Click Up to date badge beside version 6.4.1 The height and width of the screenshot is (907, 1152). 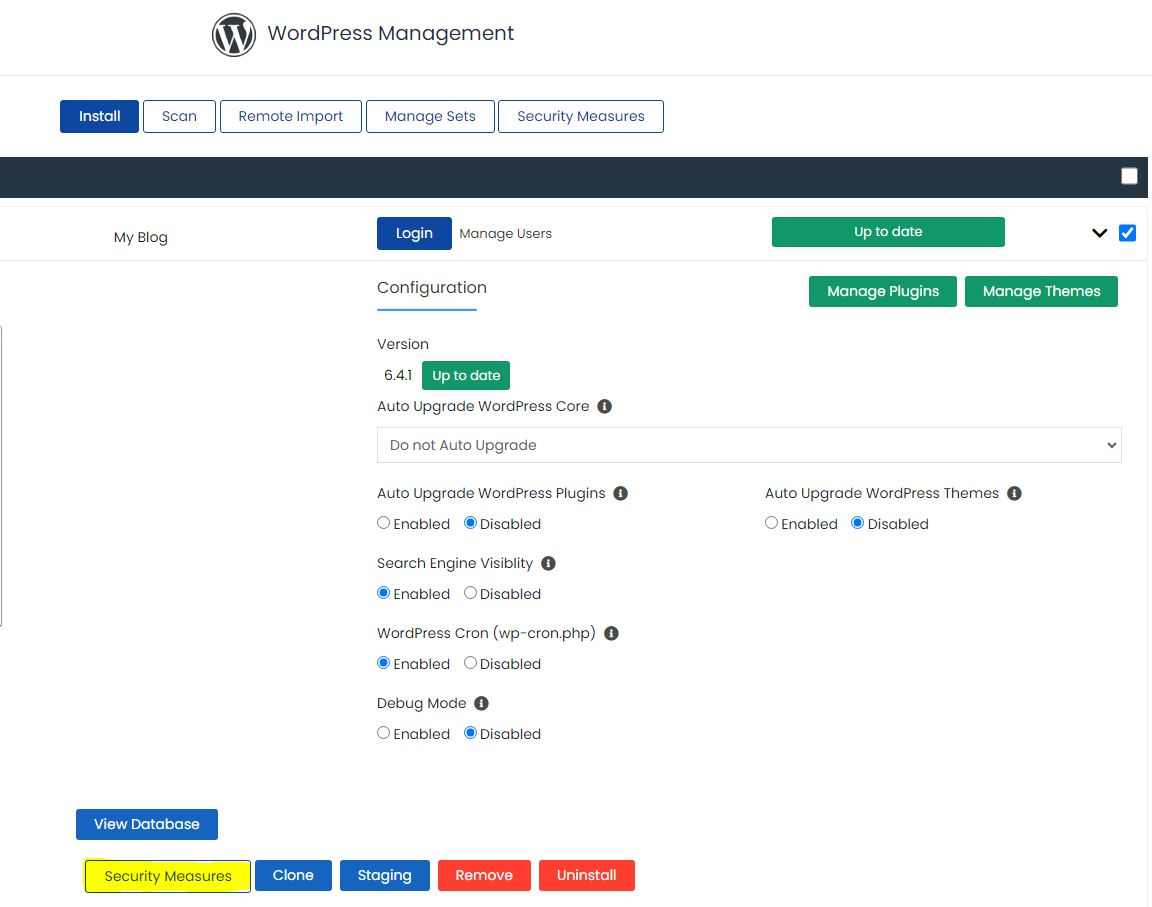point(466,375)
